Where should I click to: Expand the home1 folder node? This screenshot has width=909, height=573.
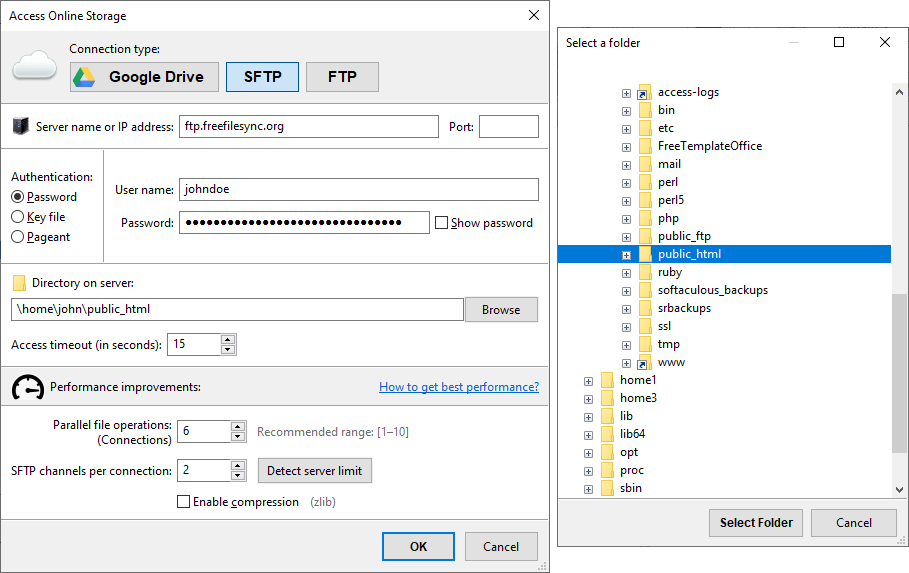pyautogui.click(x=588, y=380)
